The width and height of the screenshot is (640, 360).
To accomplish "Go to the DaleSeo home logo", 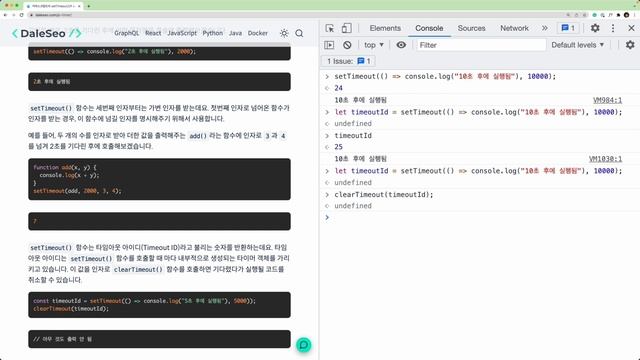I will coord(46,33).
